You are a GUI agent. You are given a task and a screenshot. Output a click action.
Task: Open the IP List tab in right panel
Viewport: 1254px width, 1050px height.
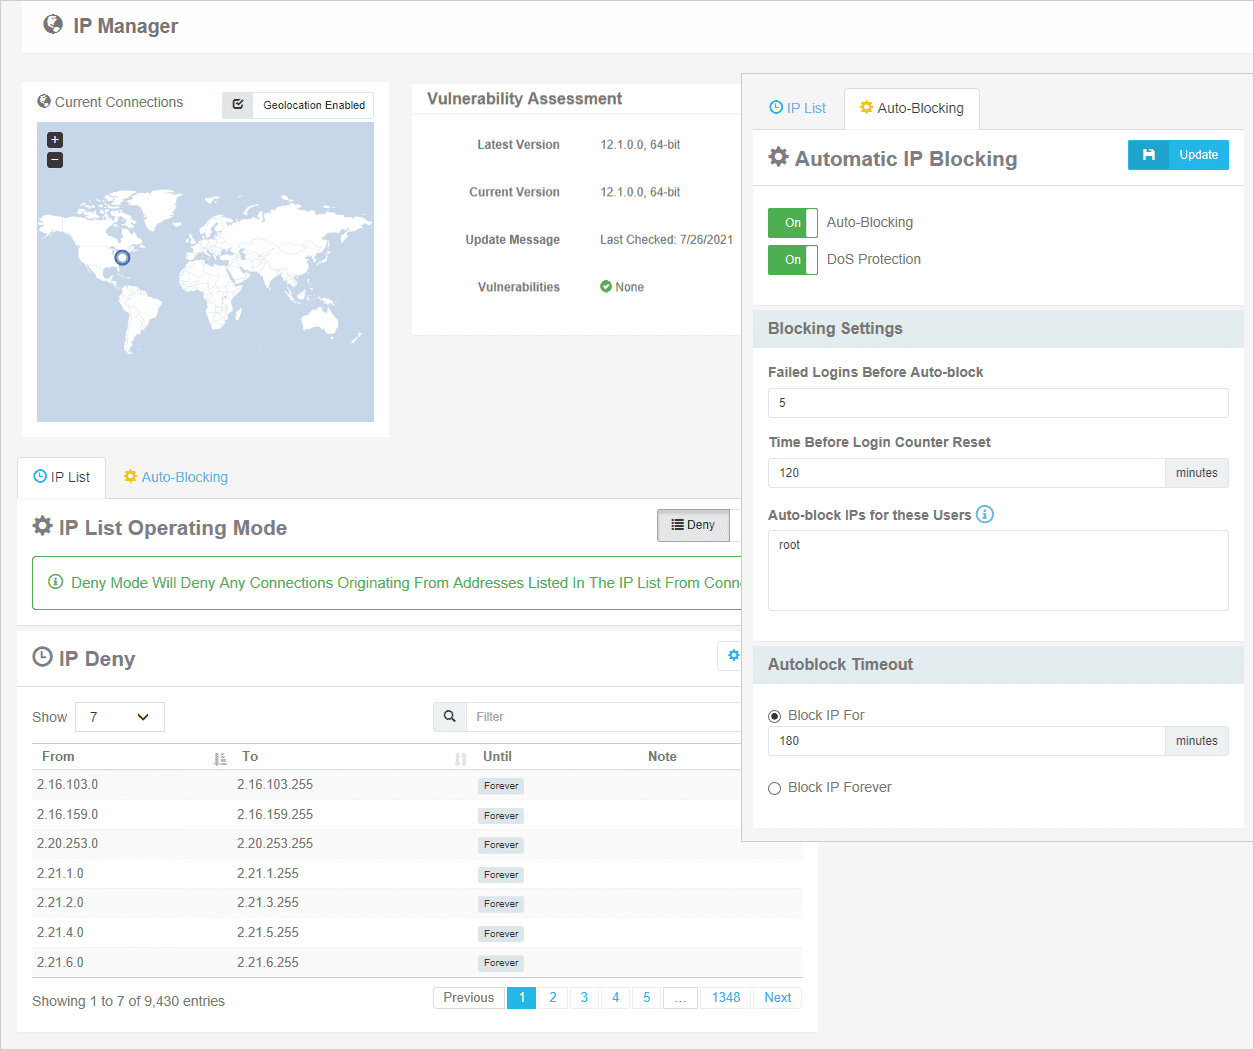click(x=798, y=108)
